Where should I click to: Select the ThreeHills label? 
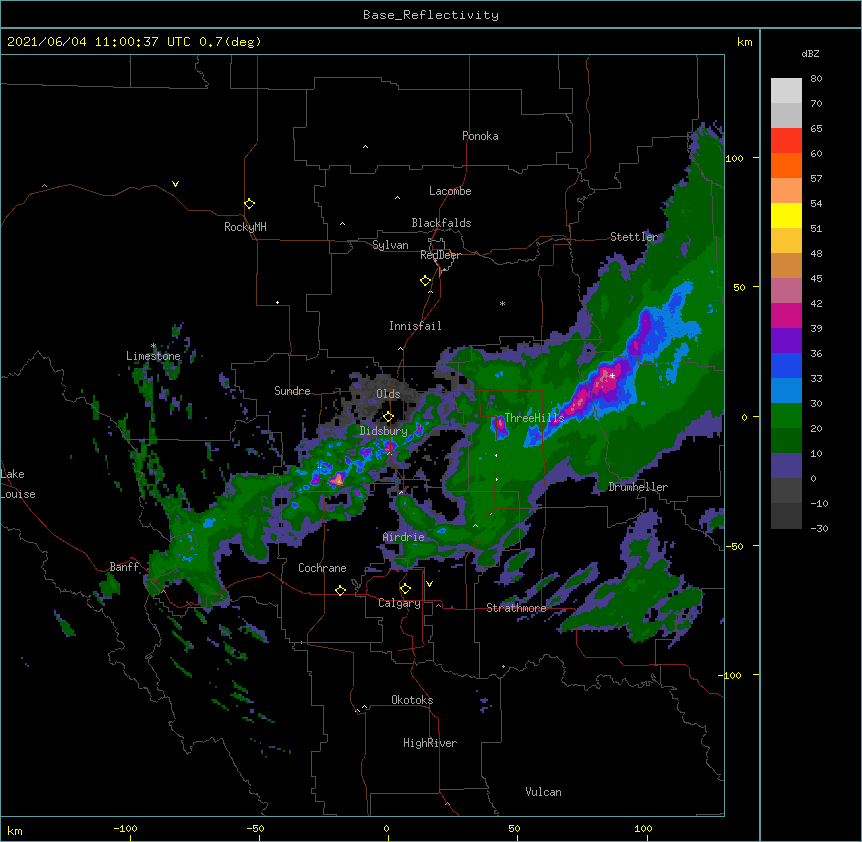point(534,418)
